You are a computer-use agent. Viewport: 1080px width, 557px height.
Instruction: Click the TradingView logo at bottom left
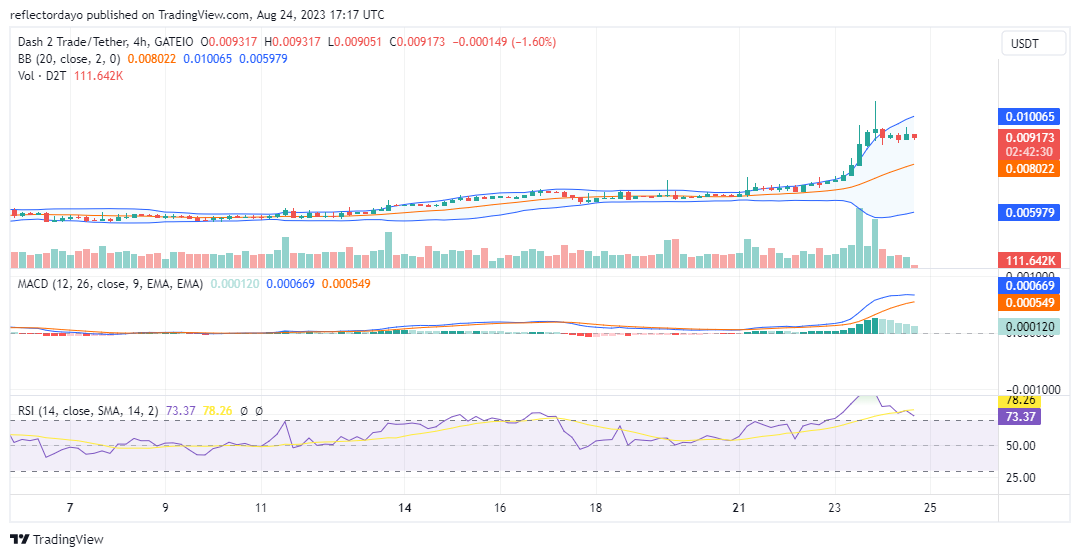pos(56,539)
